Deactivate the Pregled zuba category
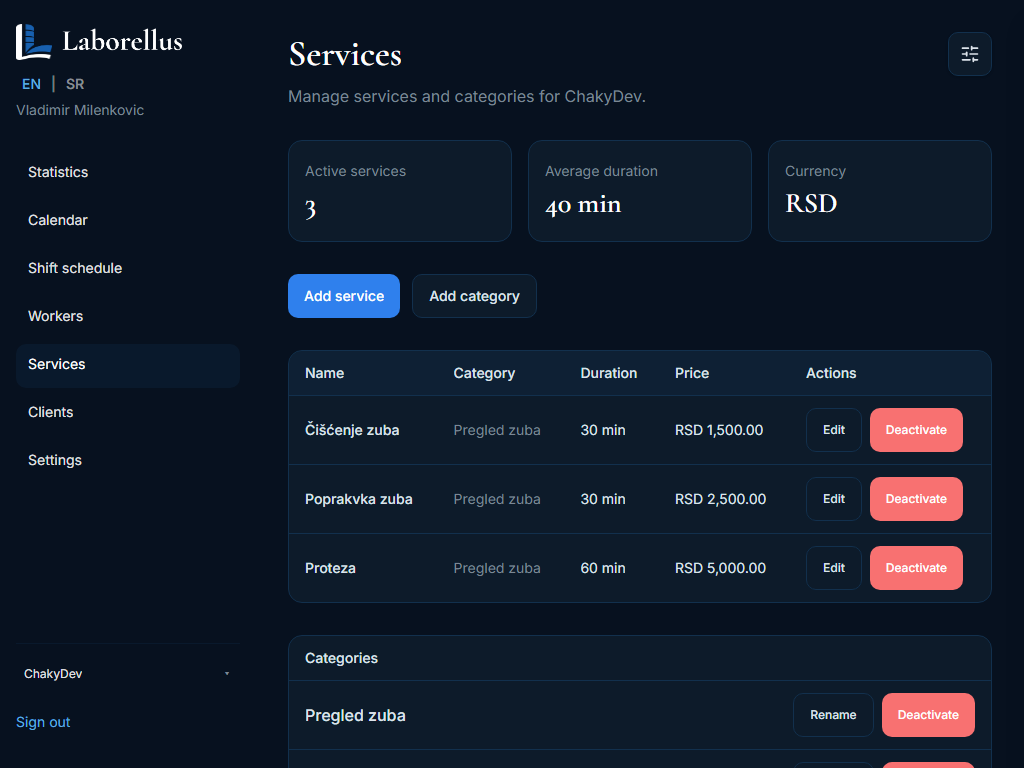1024x768 pixels. (928, 715)
